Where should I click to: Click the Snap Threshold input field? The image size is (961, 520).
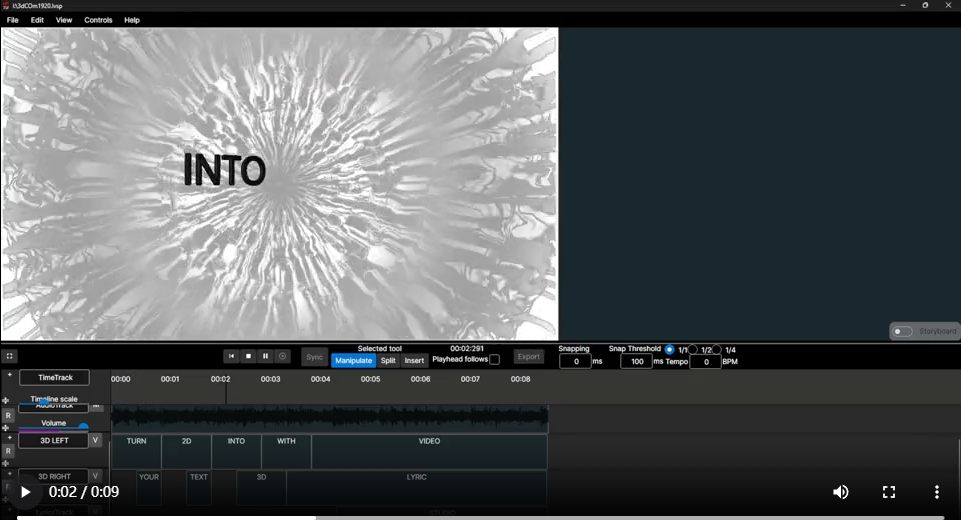click(637, 361)
